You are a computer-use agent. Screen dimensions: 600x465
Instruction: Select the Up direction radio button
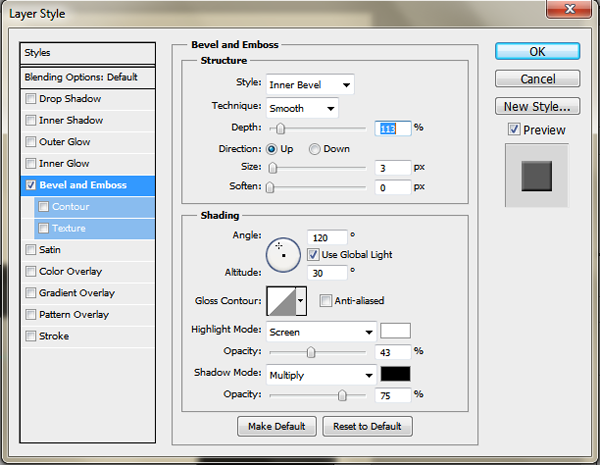(272, 149)
